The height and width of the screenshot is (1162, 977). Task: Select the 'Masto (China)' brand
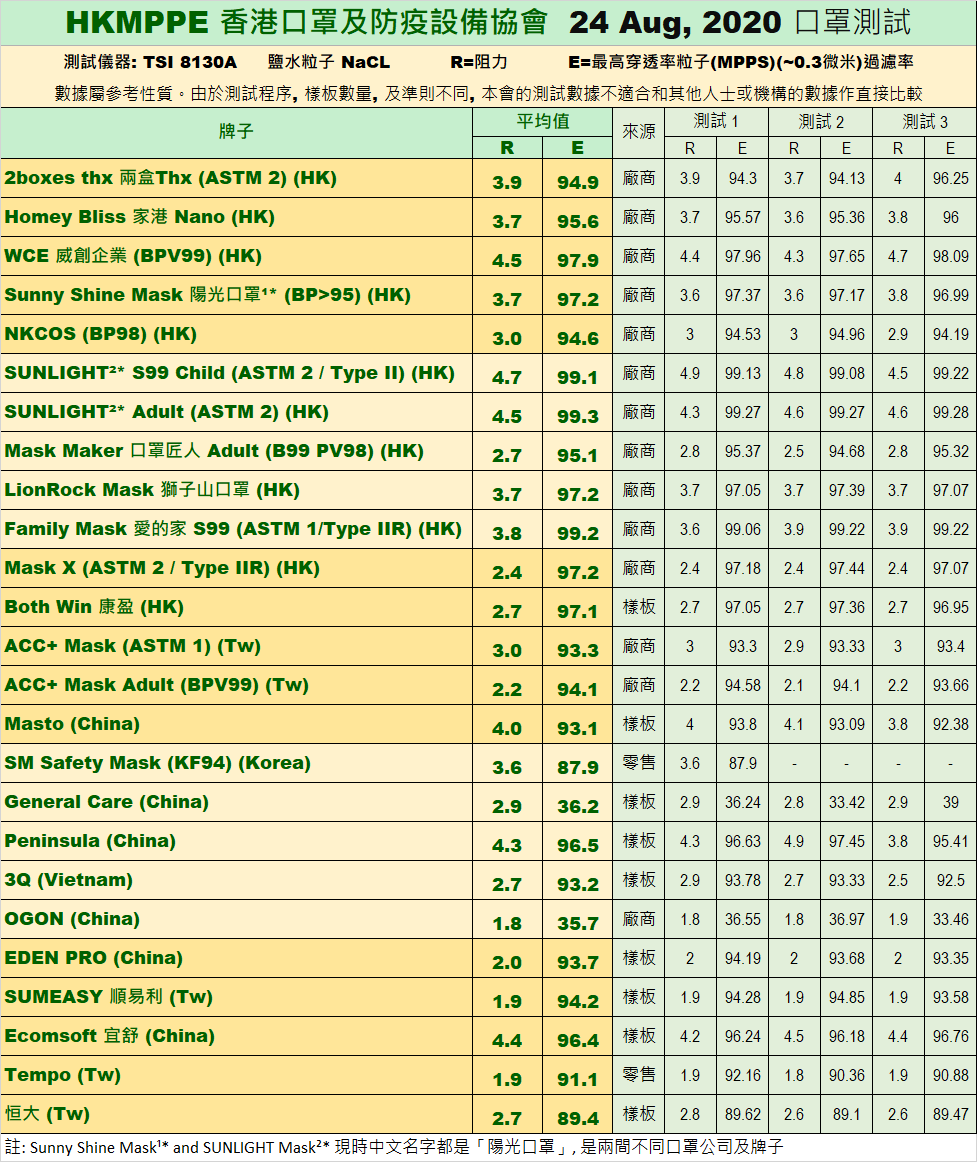(x=72, y=724)
